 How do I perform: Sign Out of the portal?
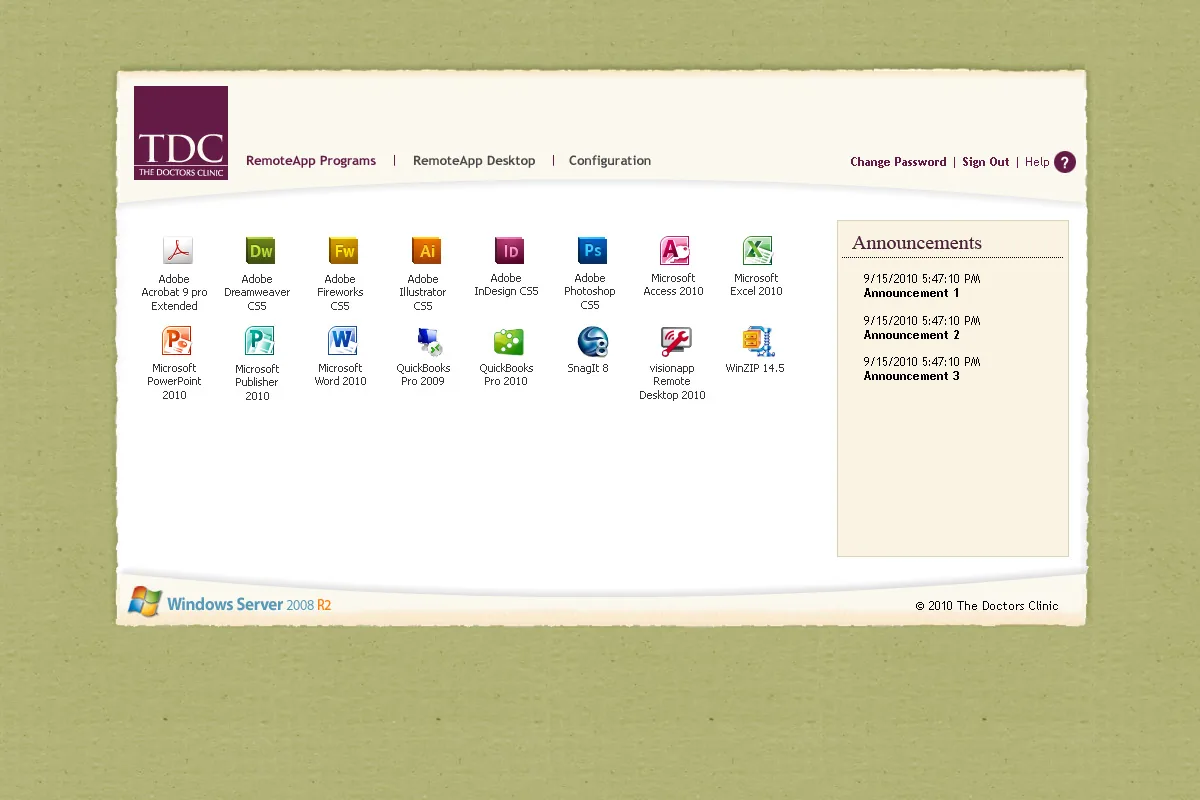pos(986,162)
